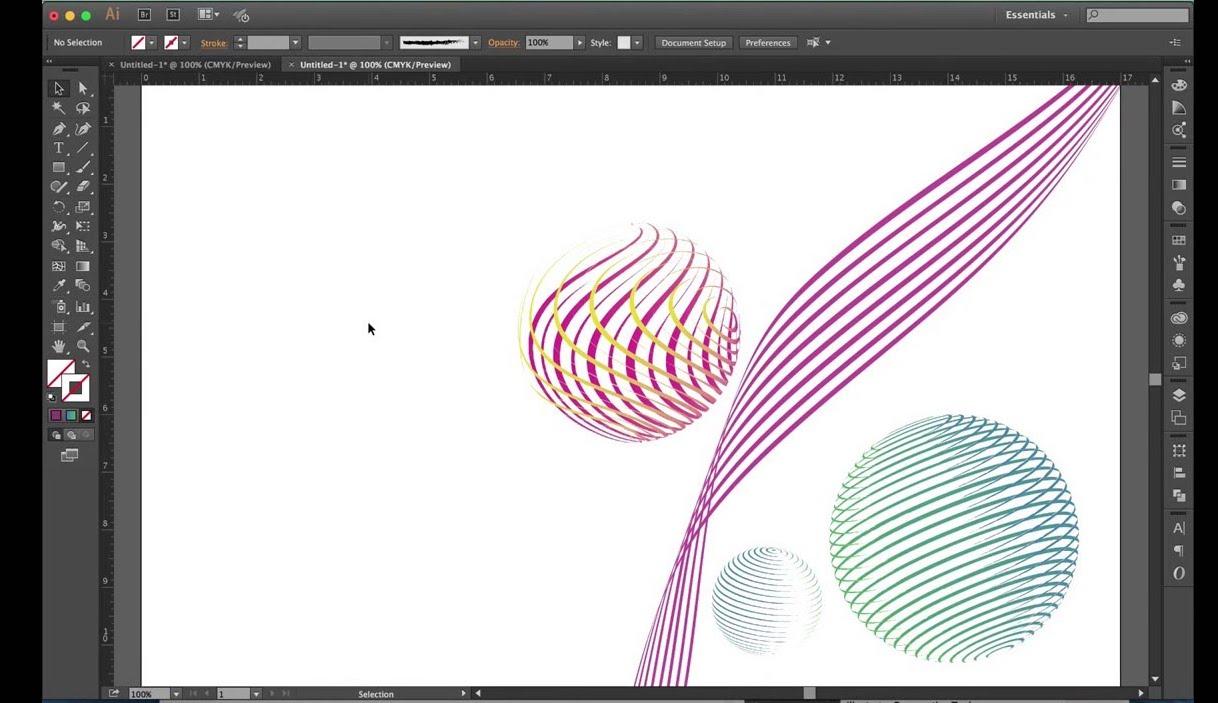Switch to the first Untitled-1 document tab
Image resolution: width=1218 pixels, height=703 pixels.
pyautogui.click(x=193, y=64)
